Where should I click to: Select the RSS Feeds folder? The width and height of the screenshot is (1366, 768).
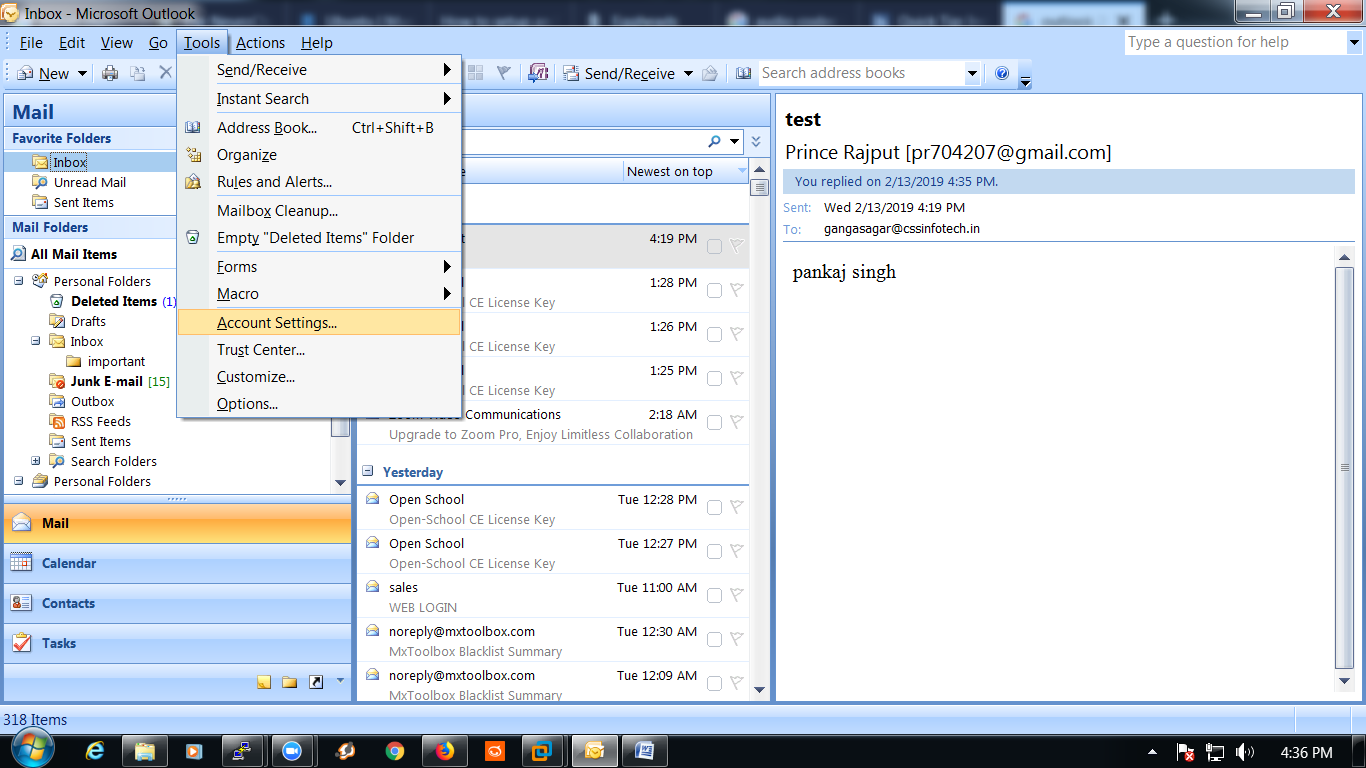point(100,421)
